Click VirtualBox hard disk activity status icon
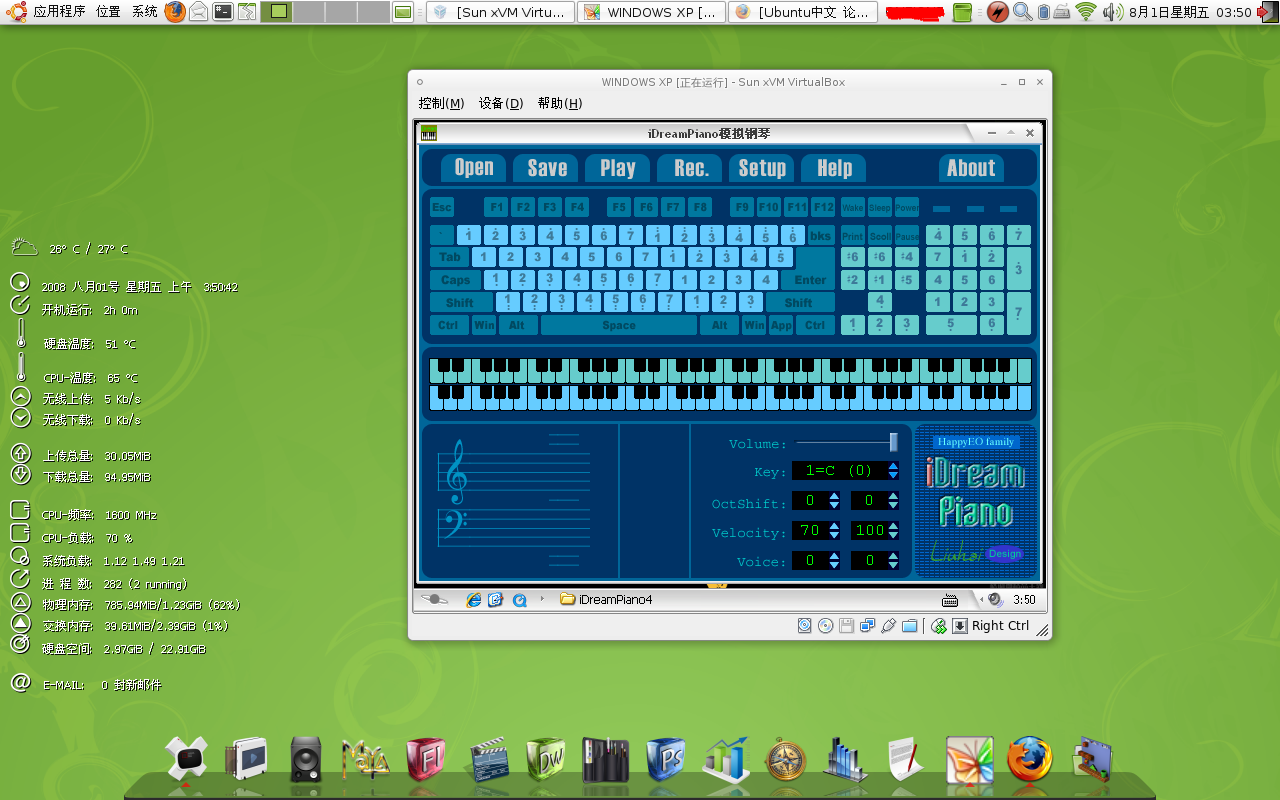The image size is (1280, 800). tap(805, 626)
